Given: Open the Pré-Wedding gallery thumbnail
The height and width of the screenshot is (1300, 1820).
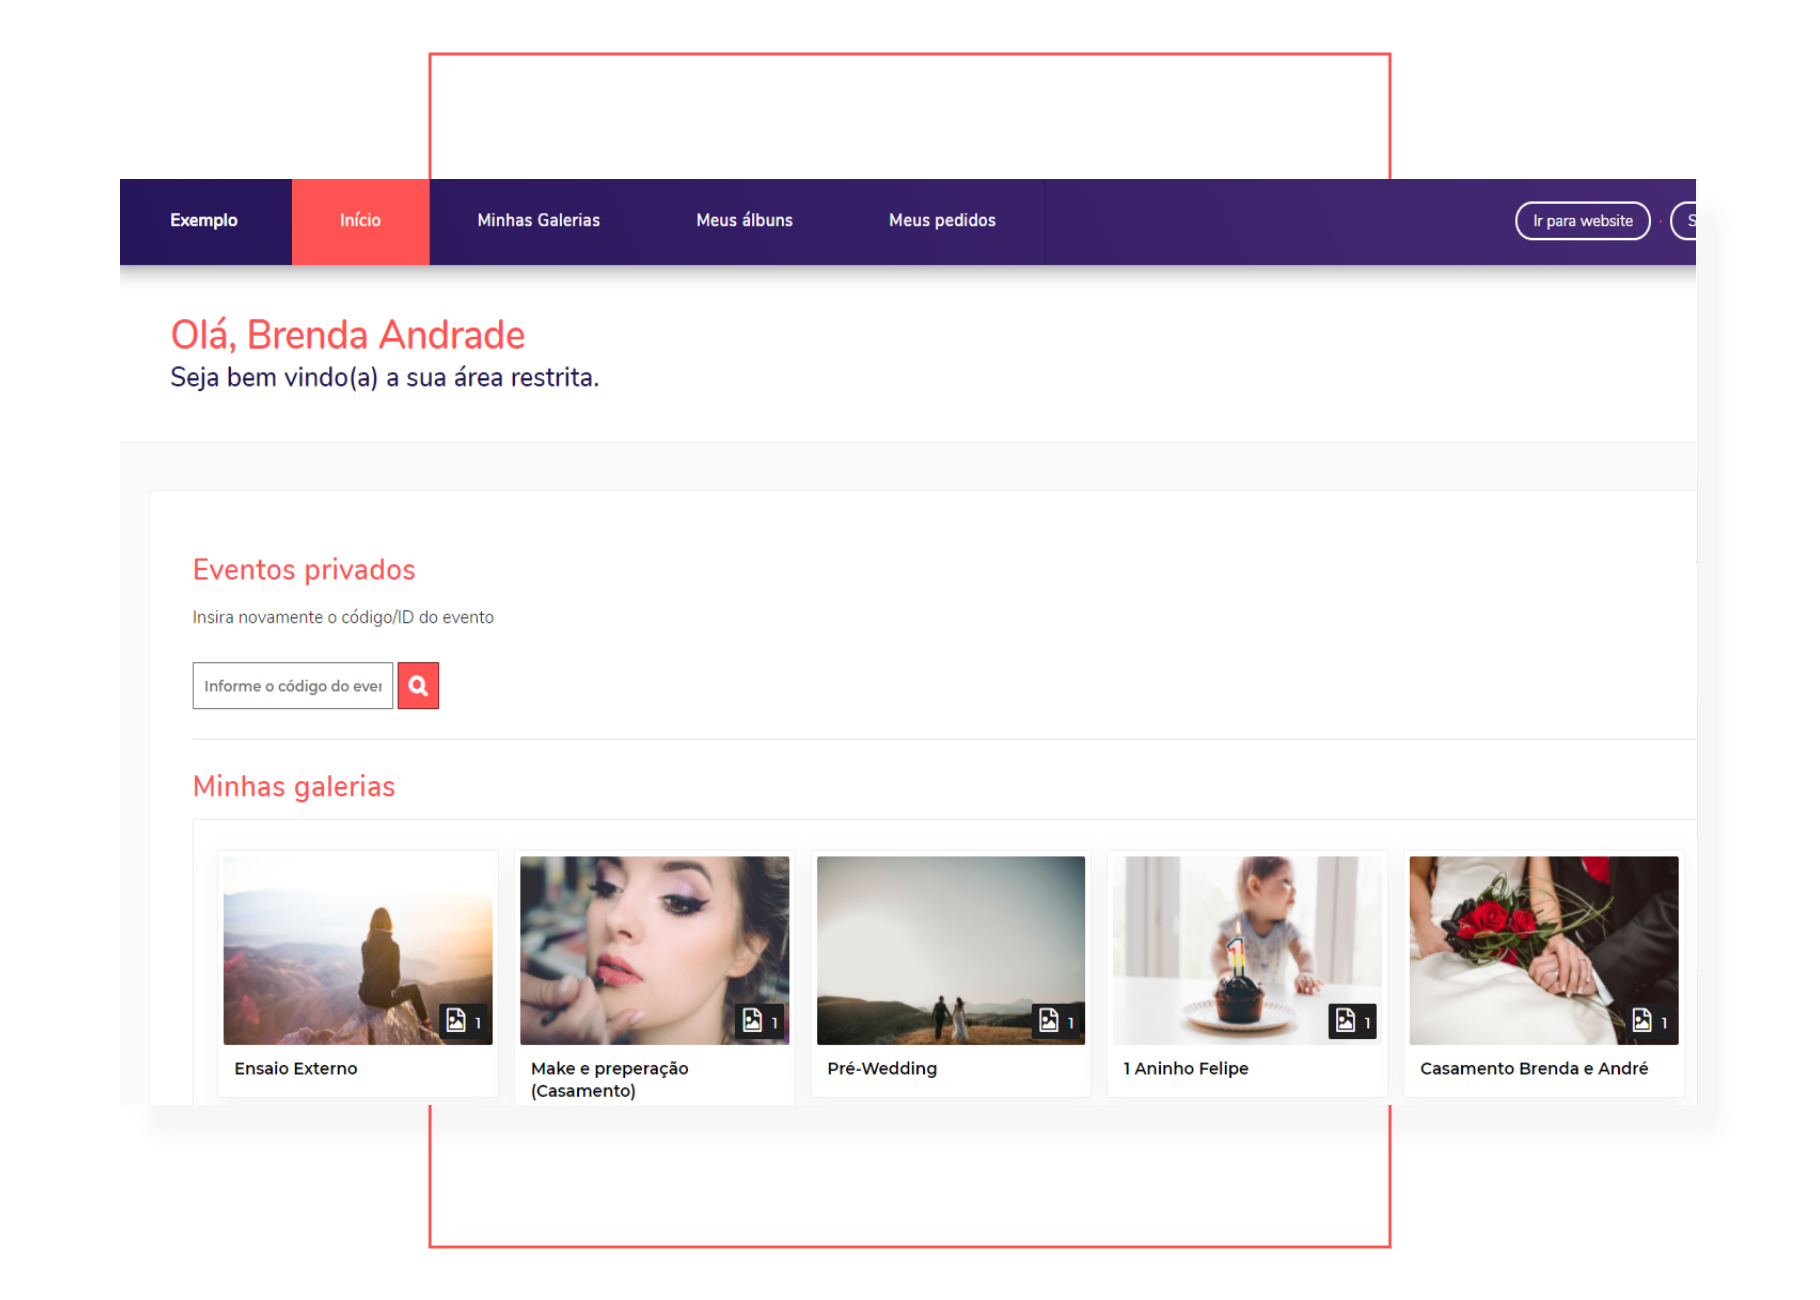Looking at the screenshot, I should click(951, 950).
